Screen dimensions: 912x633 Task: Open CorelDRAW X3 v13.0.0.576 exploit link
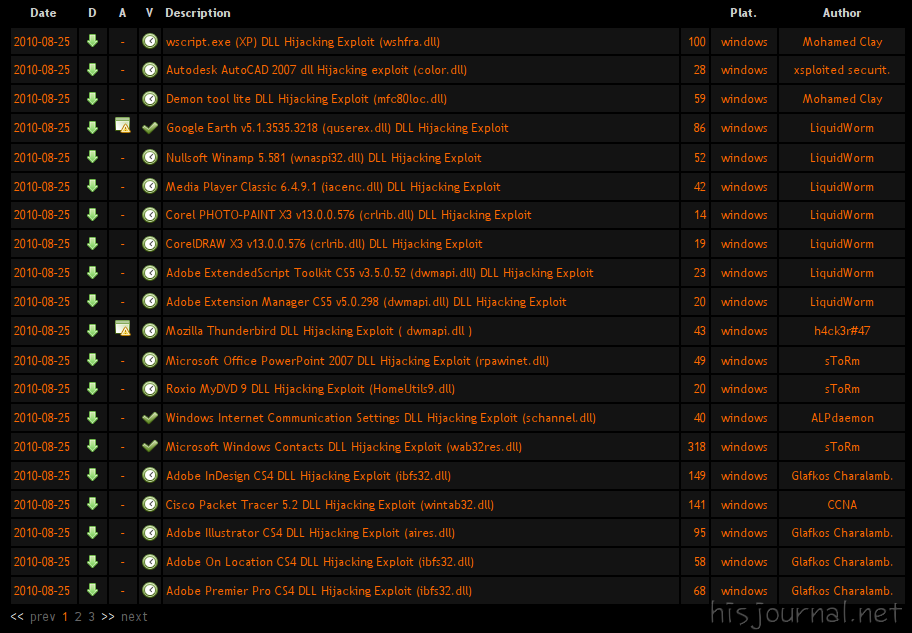(x=324, y=244)
